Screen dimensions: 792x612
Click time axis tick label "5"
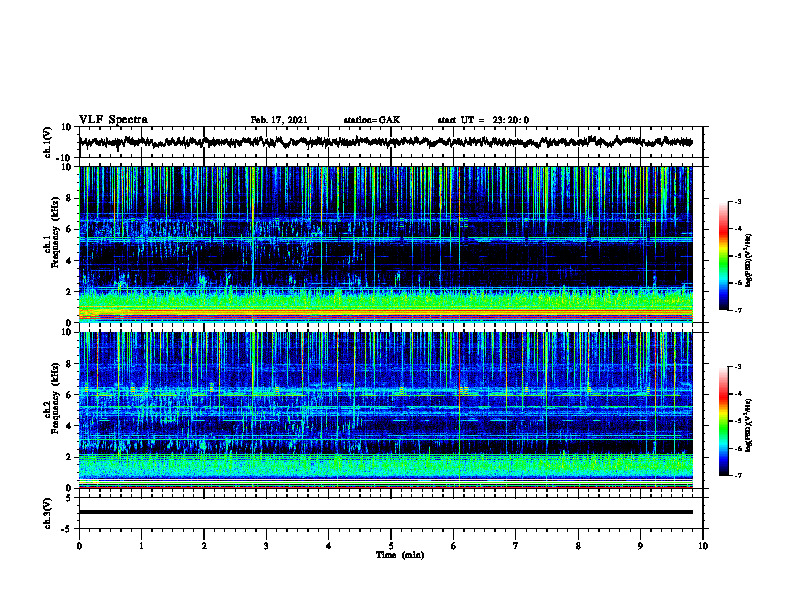(x=391, y=546)
